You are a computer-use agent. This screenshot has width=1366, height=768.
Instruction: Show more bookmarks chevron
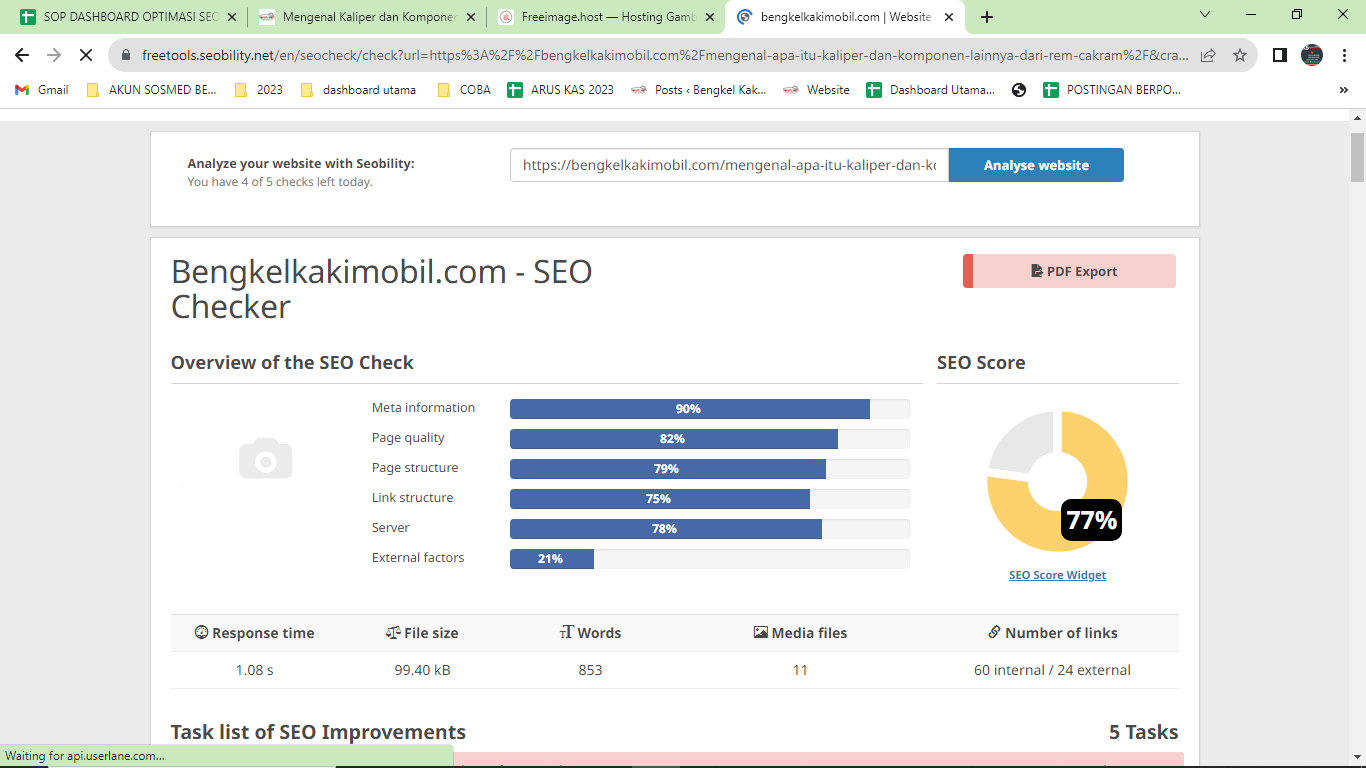click(1344, 90)
